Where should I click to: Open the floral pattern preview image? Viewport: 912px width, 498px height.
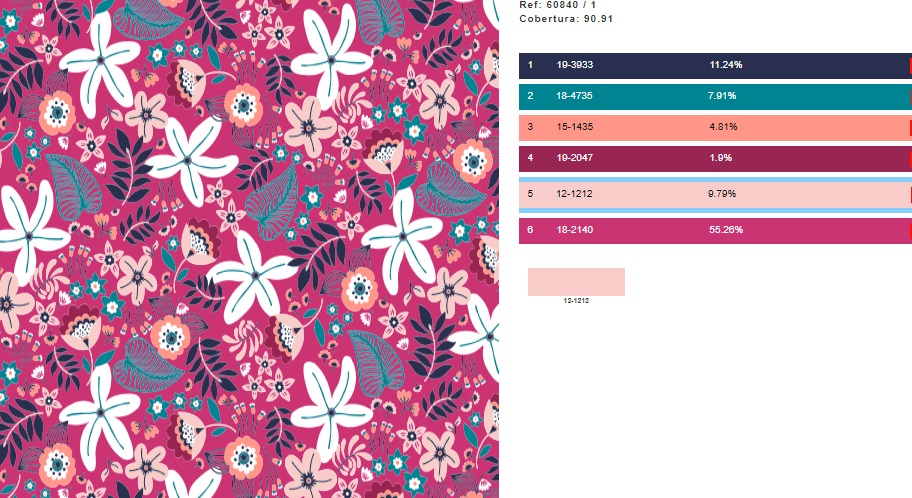[x=249, y=249]
